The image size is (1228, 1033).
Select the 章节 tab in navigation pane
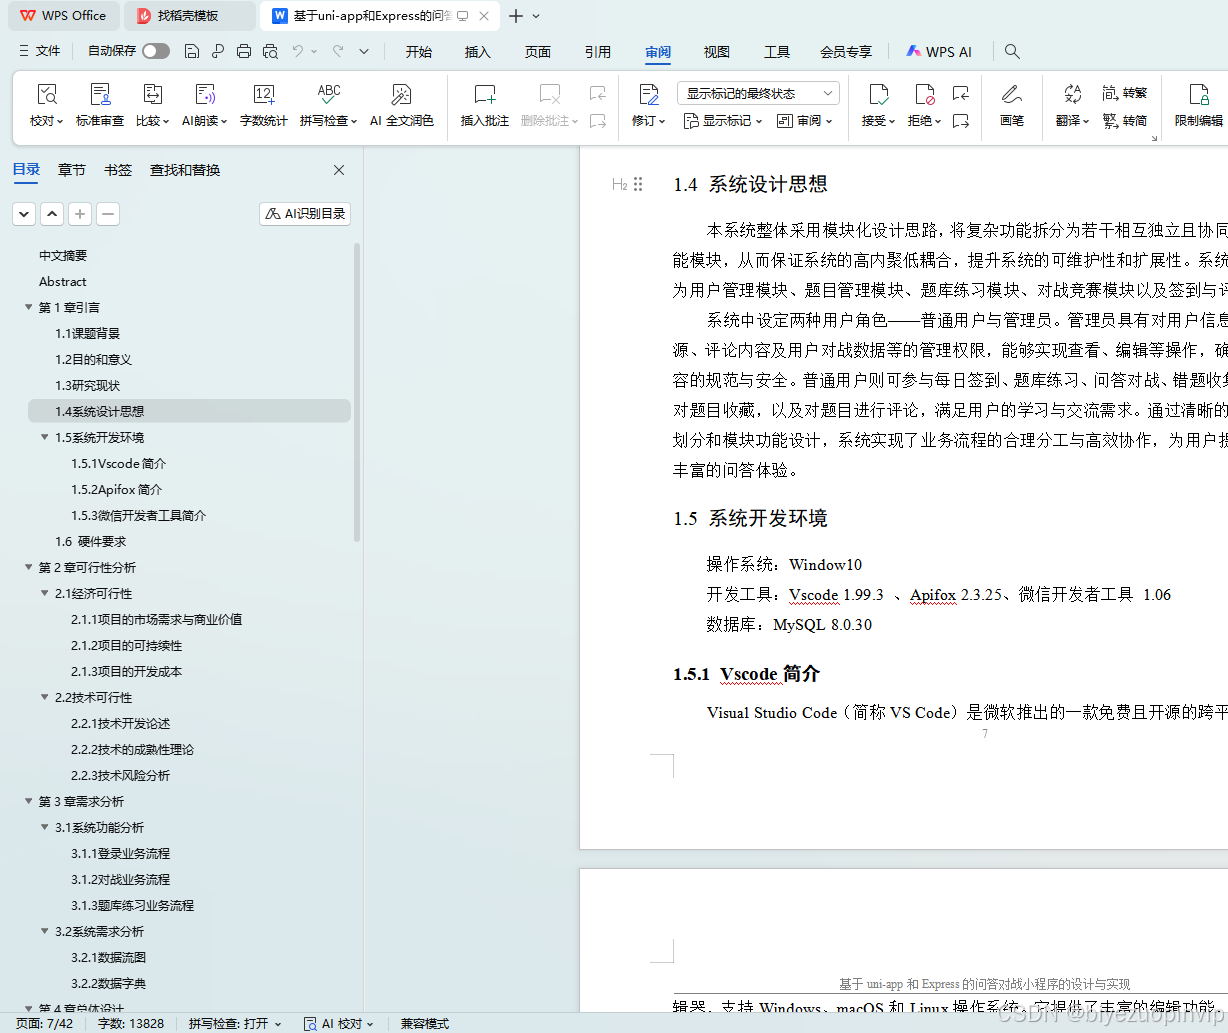72,170
